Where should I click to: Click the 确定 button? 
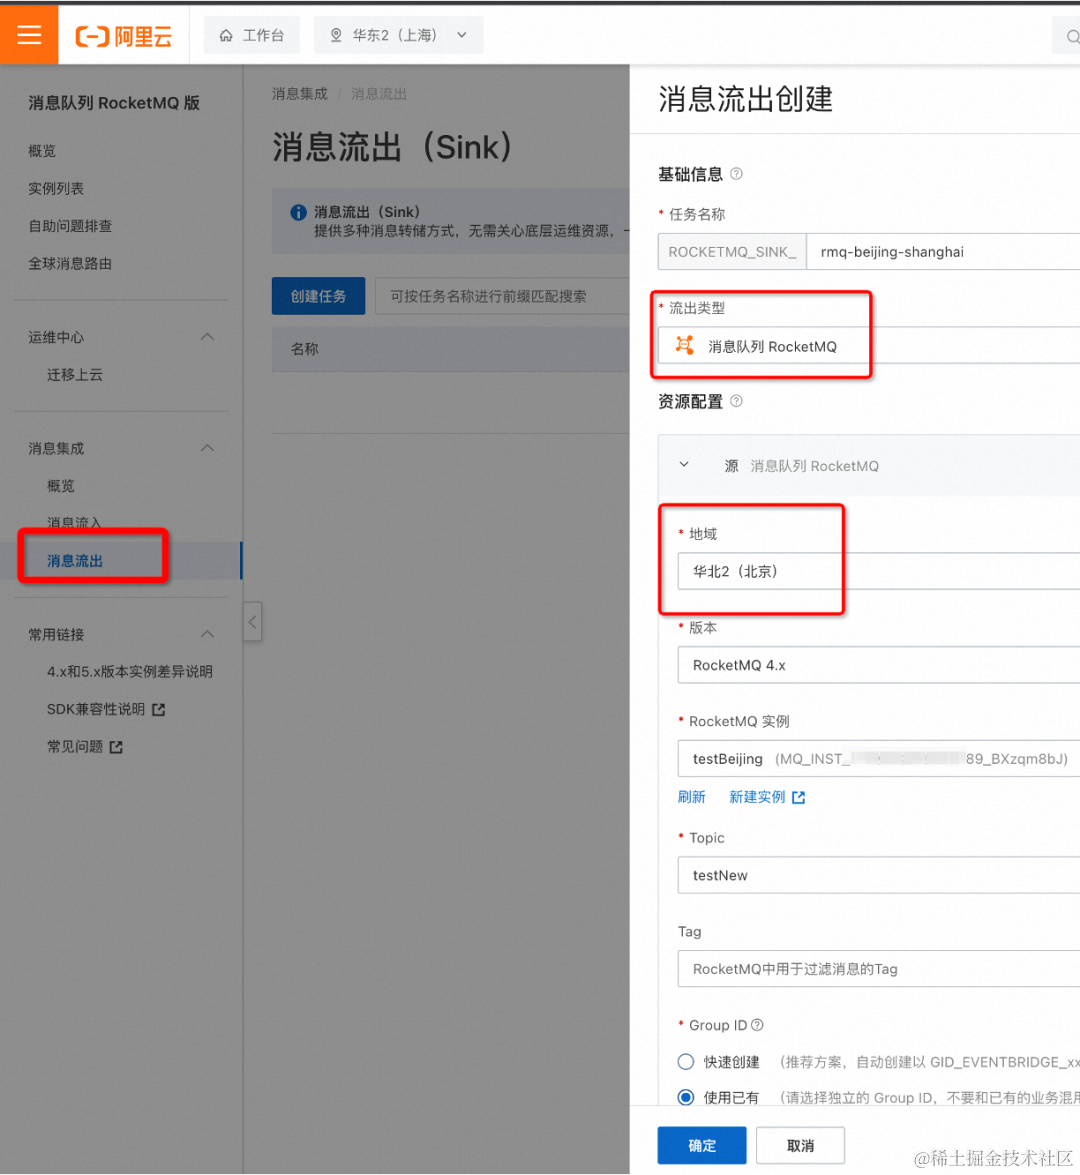(702, 1145)
